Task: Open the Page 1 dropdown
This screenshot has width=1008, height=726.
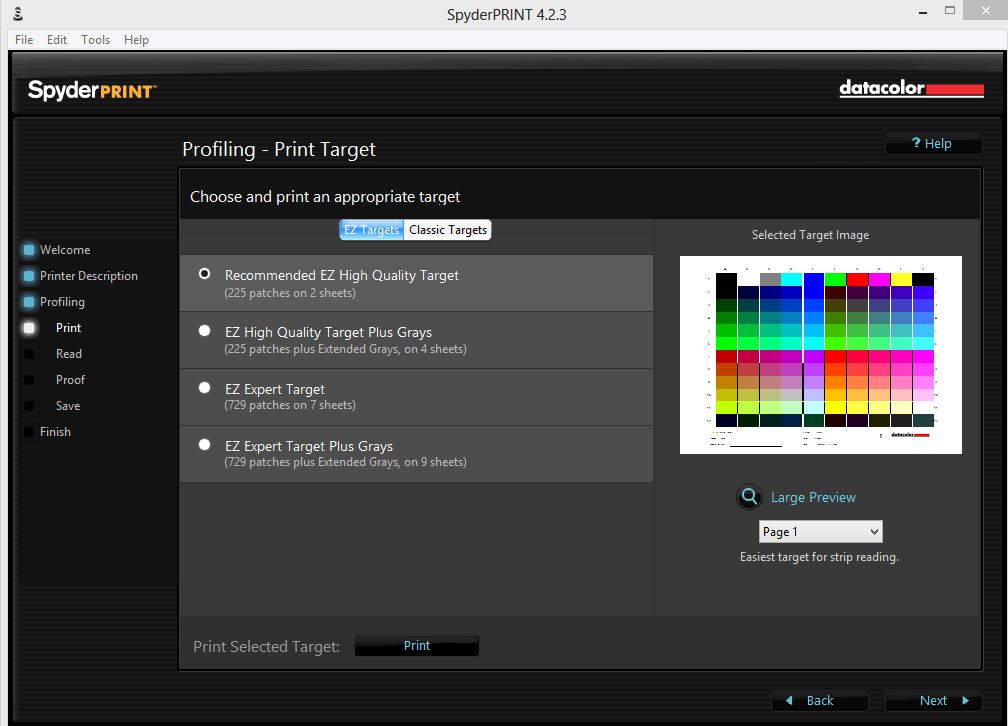Action: (x=820, y=532)
